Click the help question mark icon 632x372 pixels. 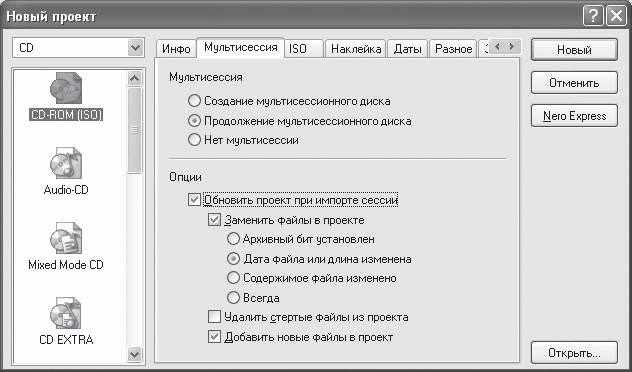pyautogui.click(x=593, y=17)
